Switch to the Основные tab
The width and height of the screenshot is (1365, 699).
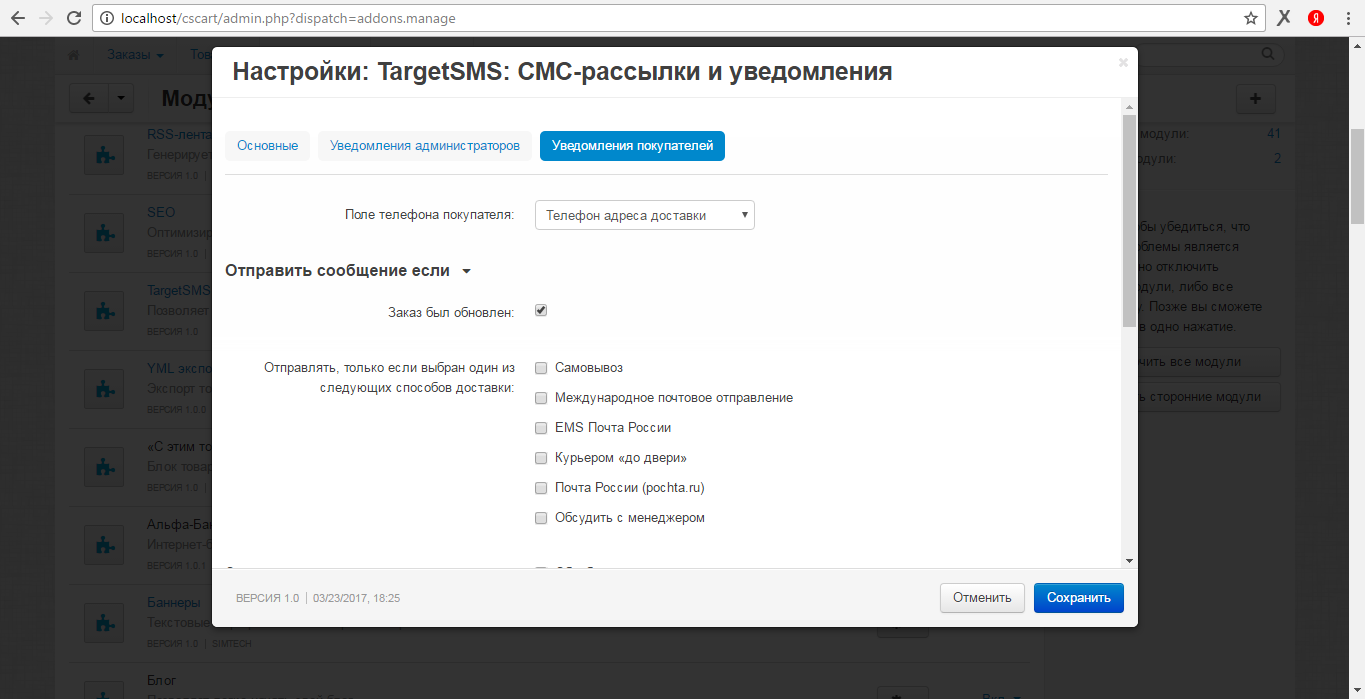[x=267, y=146]
